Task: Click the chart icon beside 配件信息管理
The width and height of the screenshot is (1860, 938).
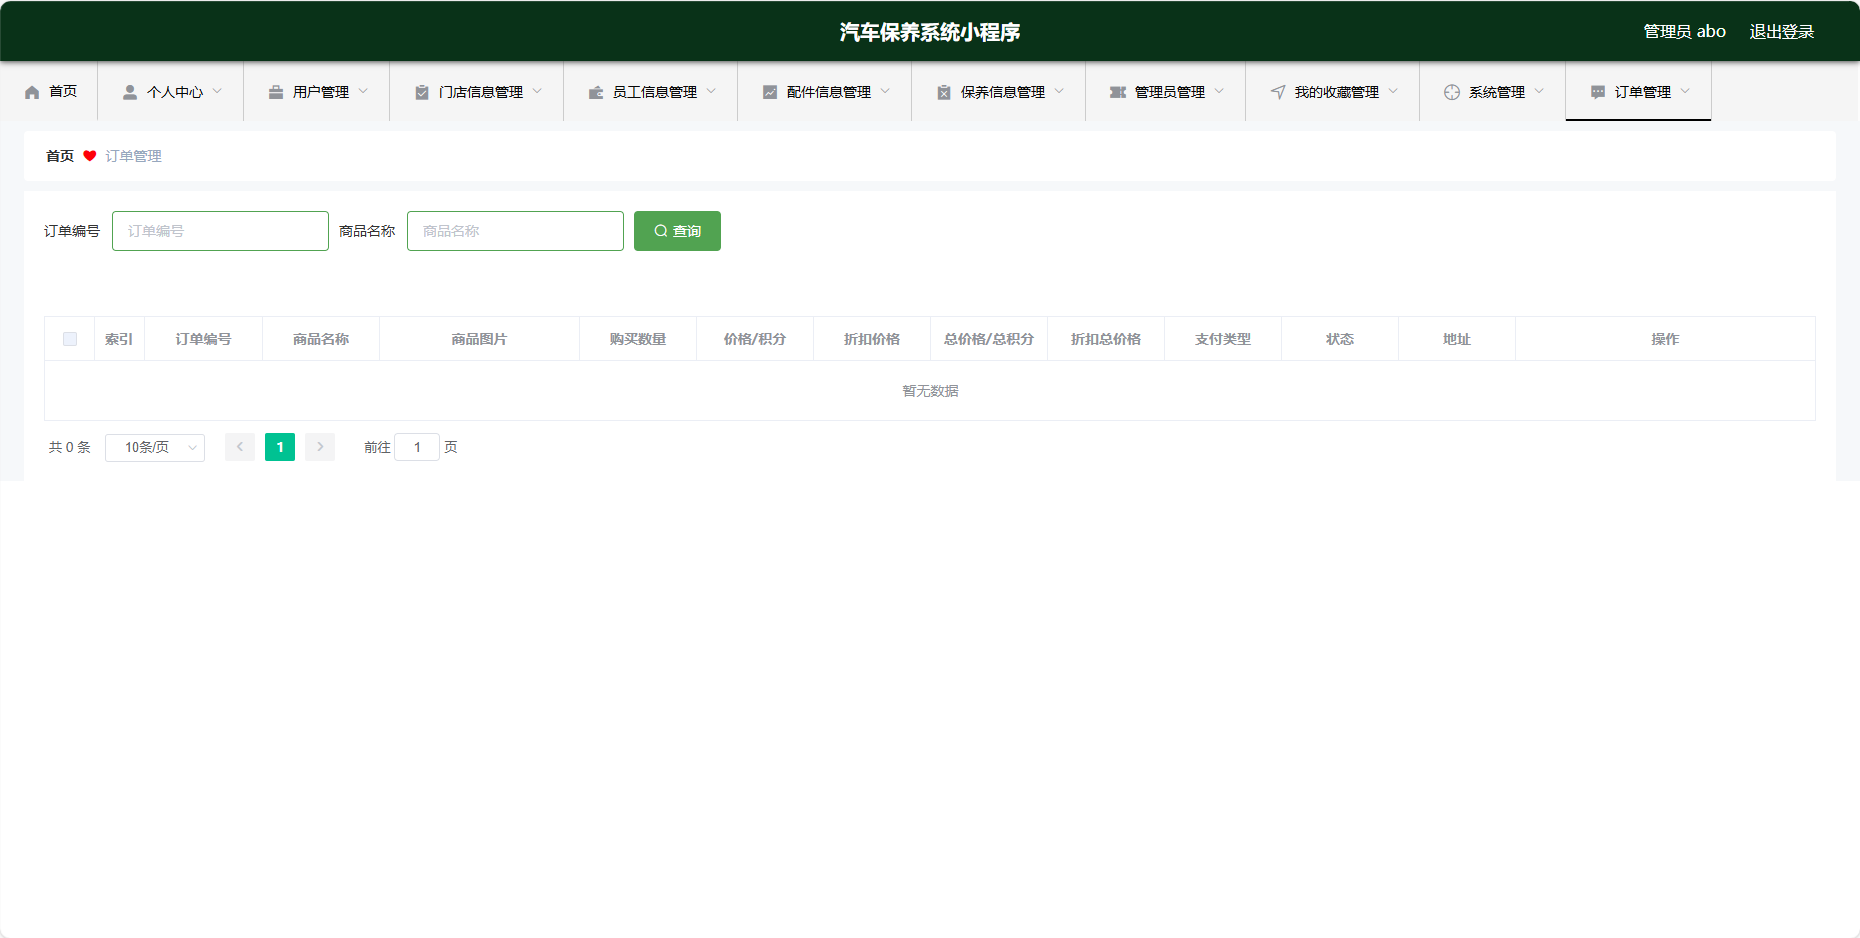Action: point(770,92)
